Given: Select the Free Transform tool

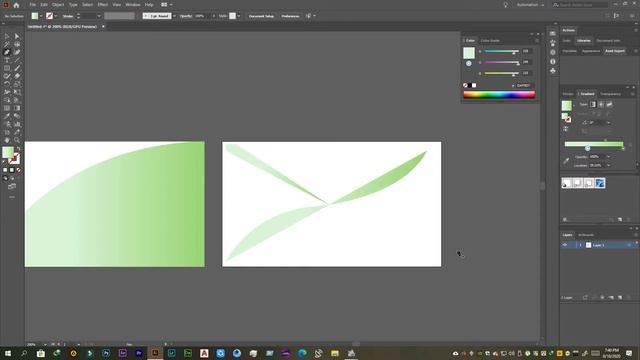Looking at the screenshot, I should click(17, 92).
